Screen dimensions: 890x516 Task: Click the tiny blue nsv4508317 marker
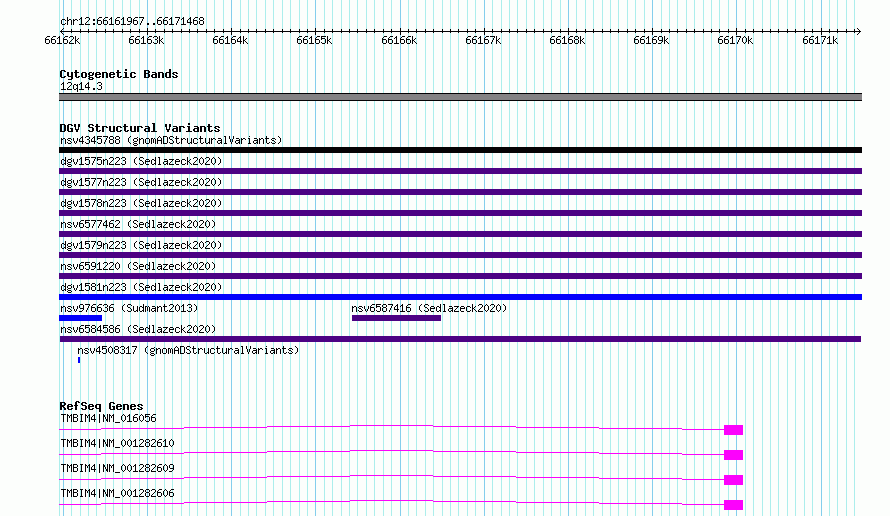[79, 360]
